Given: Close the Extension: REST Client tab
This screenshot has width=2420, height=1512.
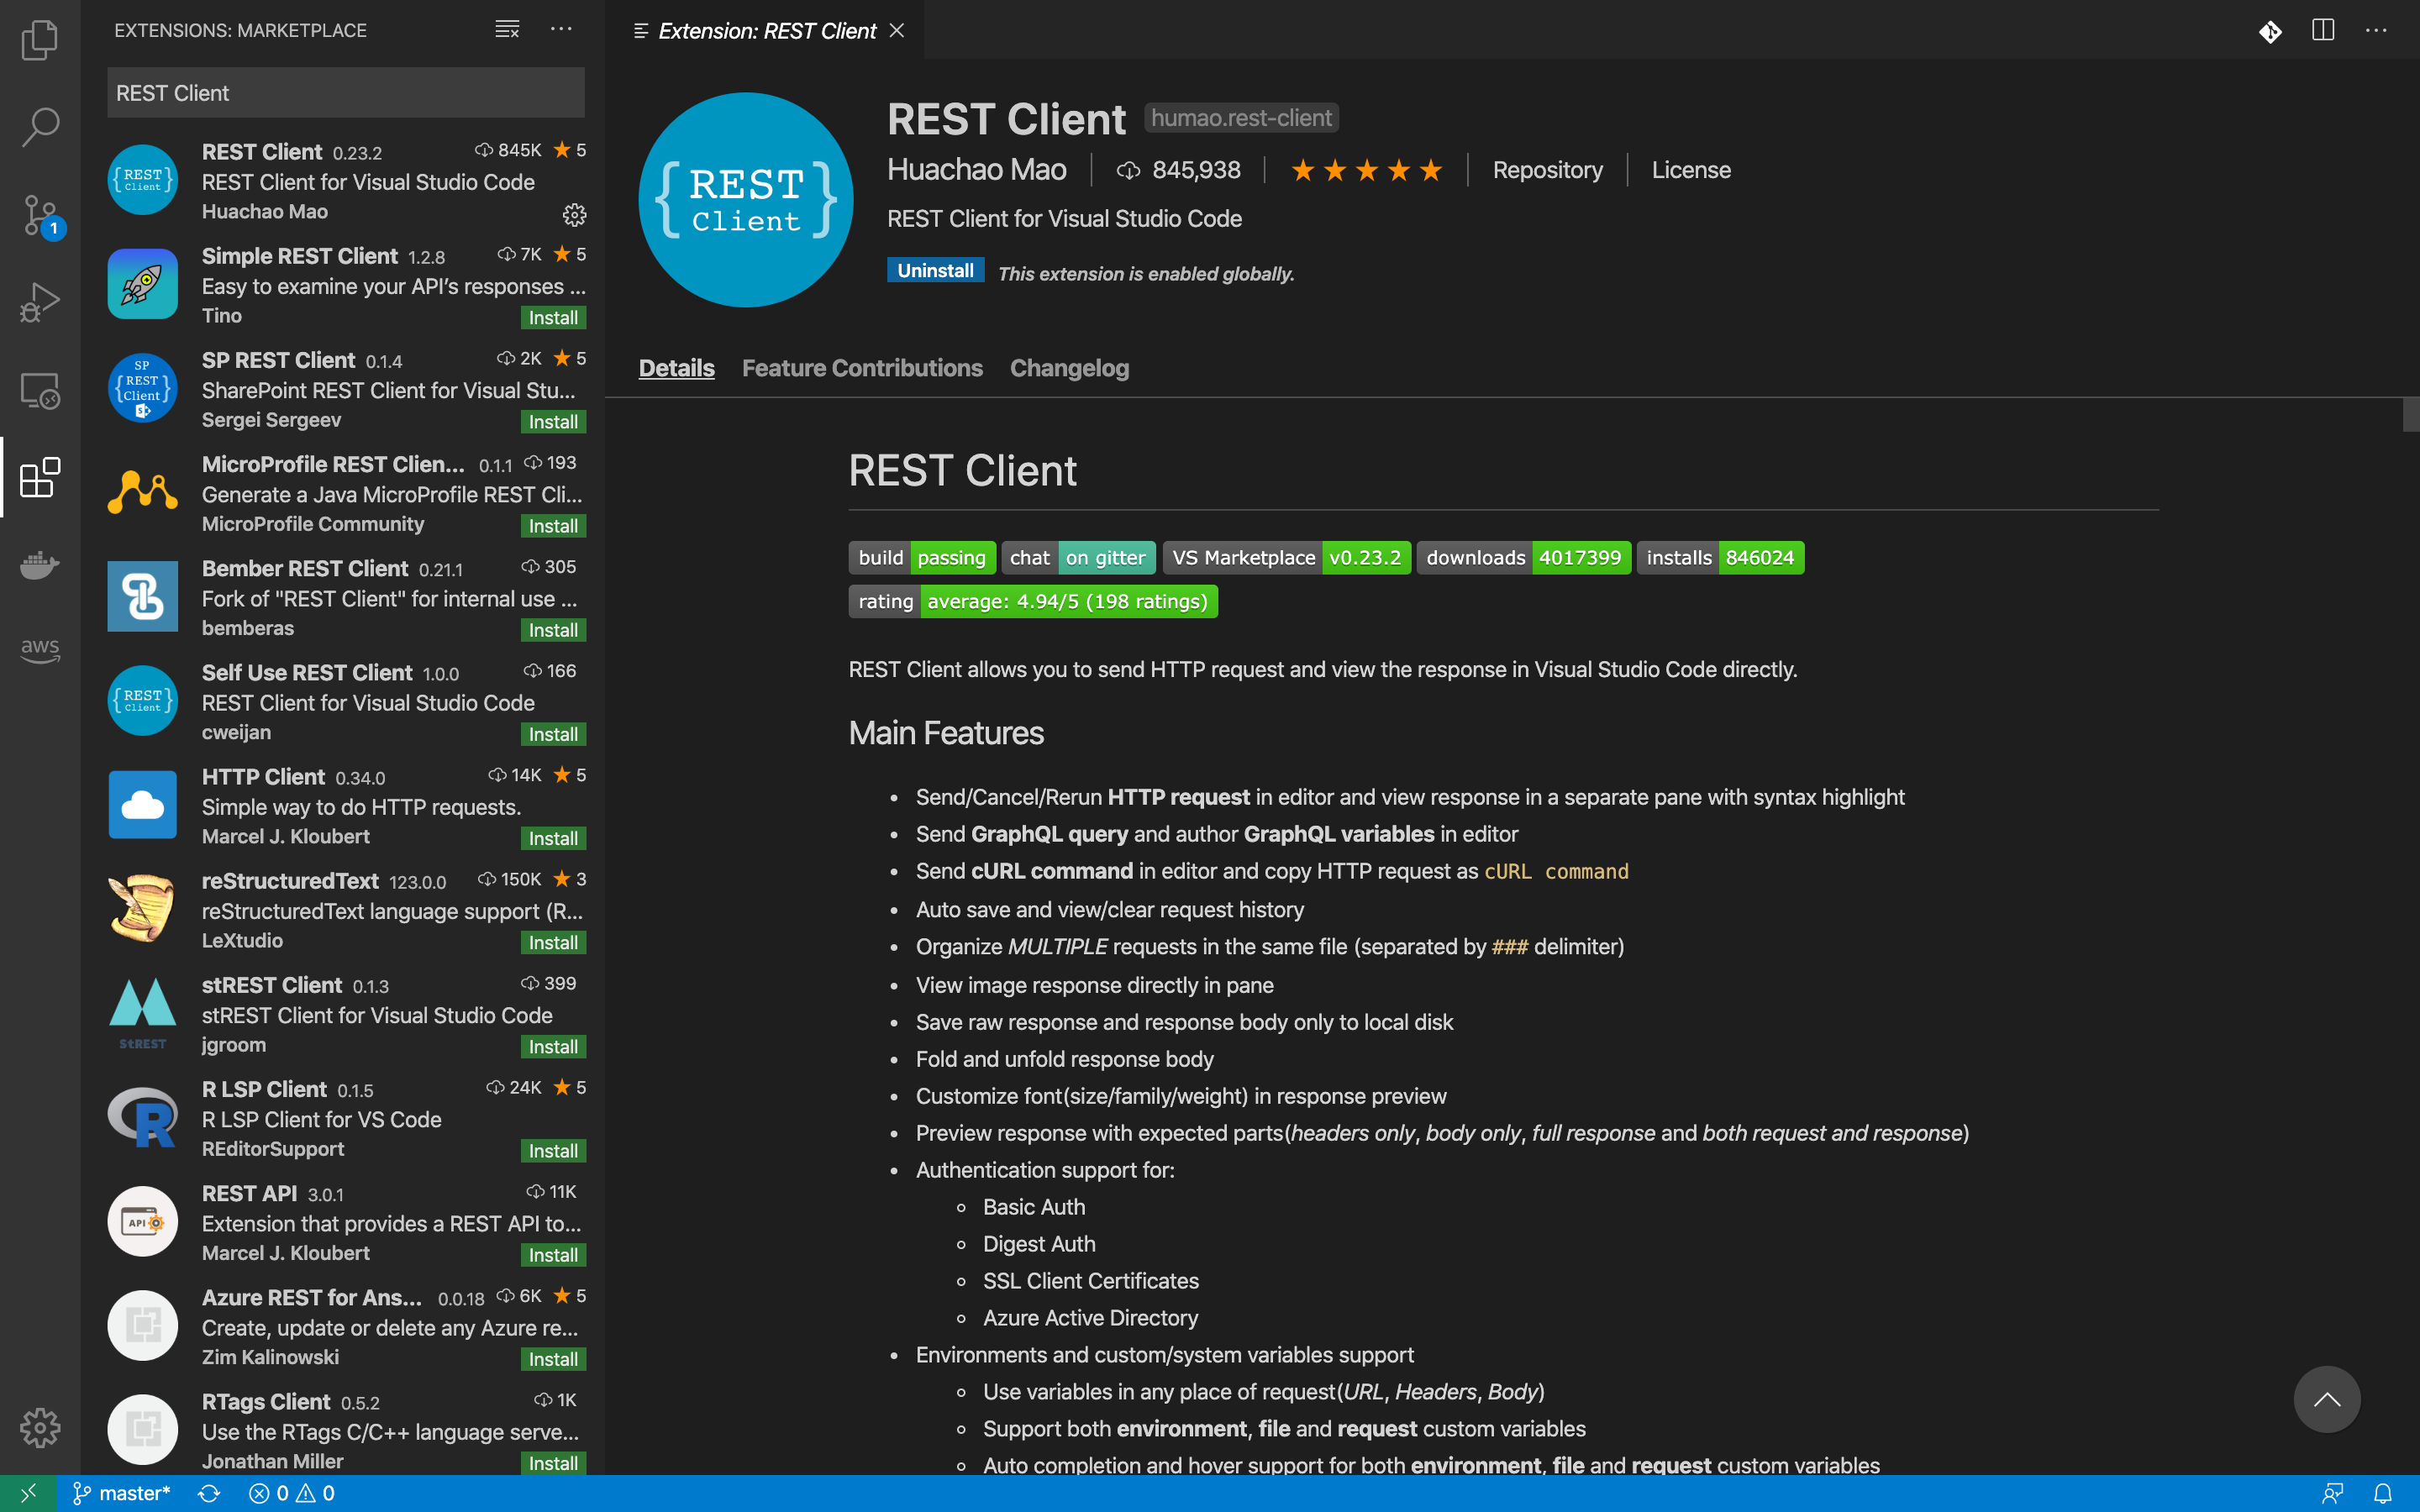Looking at the screenshot, I should click(897, 31).
